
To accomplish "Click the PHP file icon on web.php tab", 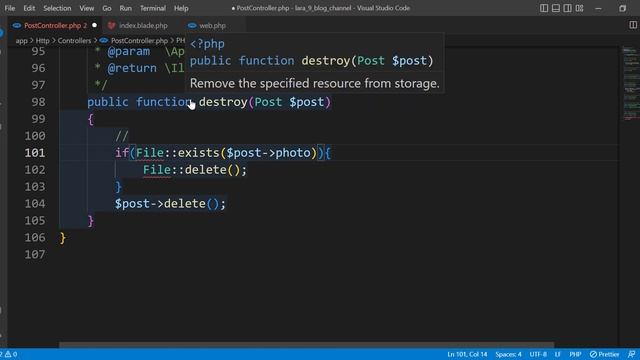I will [192, 25].
